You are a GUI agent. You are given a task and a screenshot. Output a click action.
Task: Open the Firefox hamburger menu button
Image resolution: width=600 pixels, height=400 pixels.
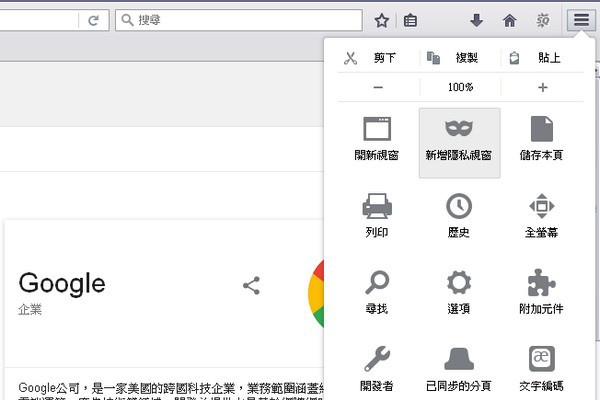pyautogui.click(x=581, y=20)
